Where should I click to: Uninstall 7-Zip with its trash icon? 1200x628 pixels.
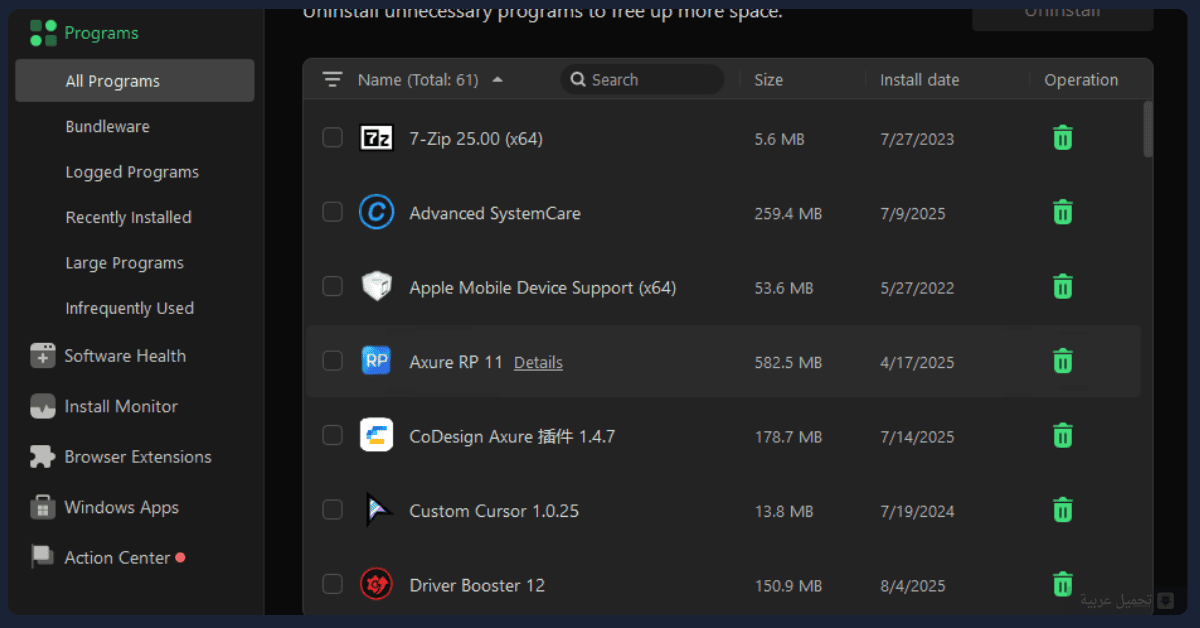[x=1063, y=138]
